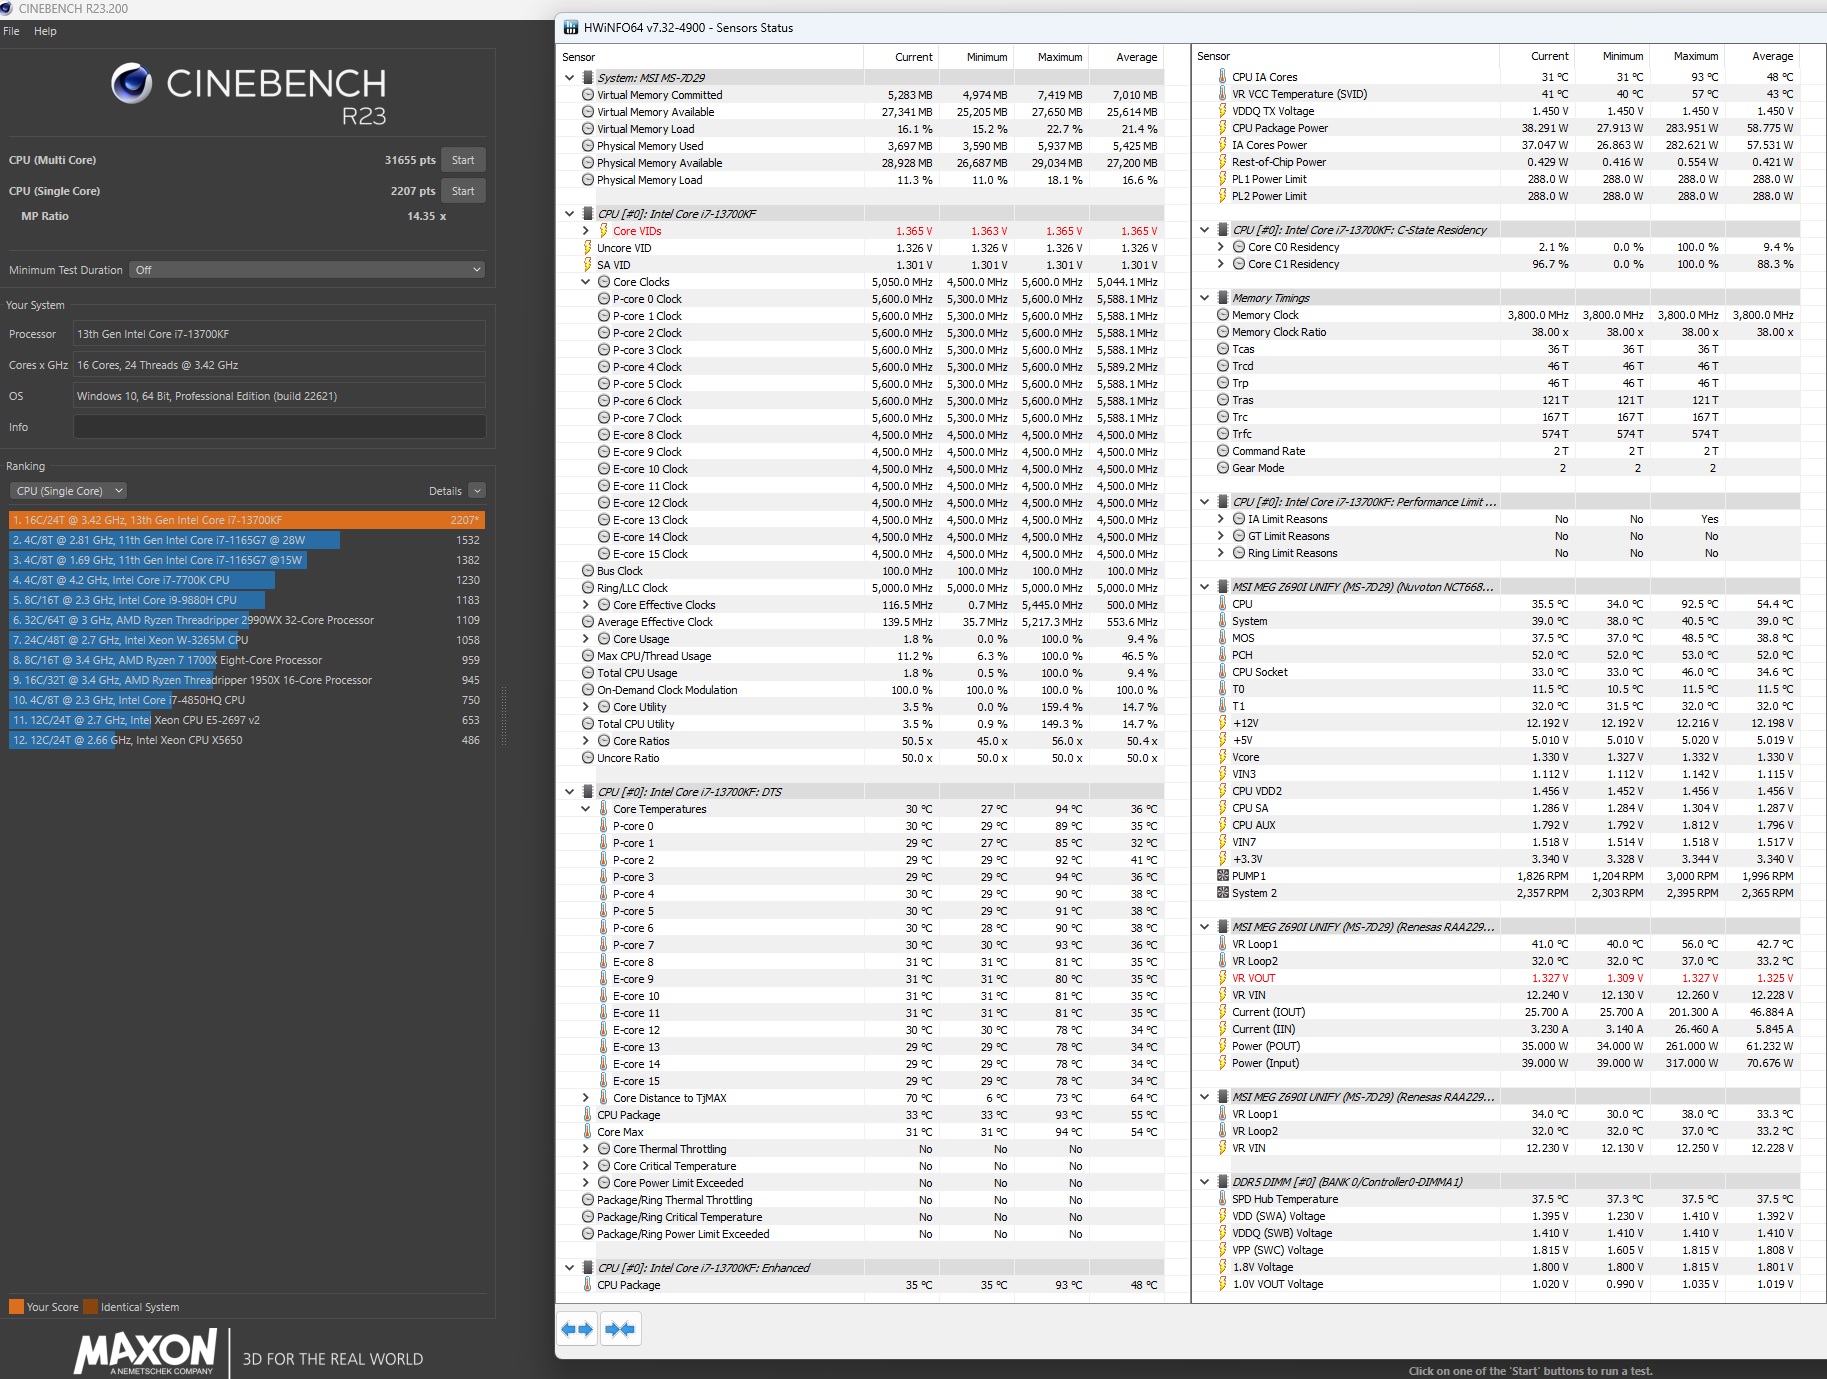This screenshot has height=1379, width=1827.
Task: Click the Sensor column header in right pane
Action: pyautogui.click(x=1213, y=56)
